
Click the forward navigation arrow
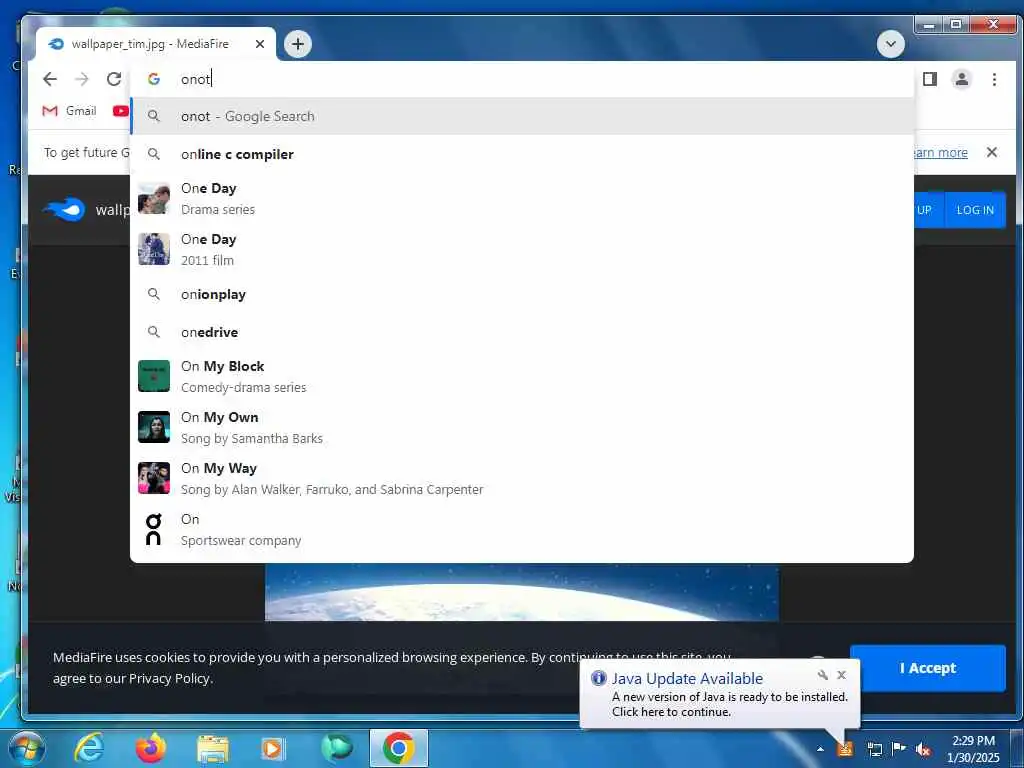[x=82, y=79]
